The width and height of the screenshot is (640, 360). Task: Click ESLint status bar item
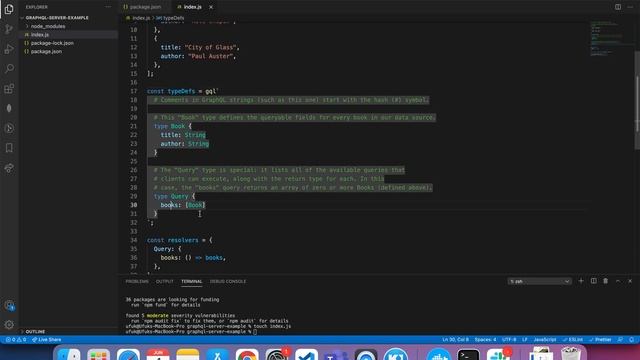(x=573, y=340)
